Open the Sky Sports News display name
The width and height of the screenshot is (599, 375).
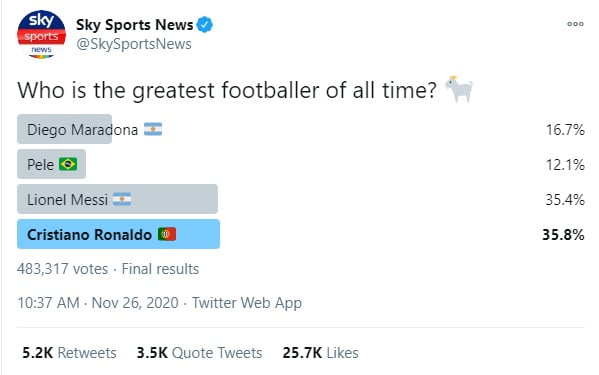pyautogui.click(x=134, y=25)
